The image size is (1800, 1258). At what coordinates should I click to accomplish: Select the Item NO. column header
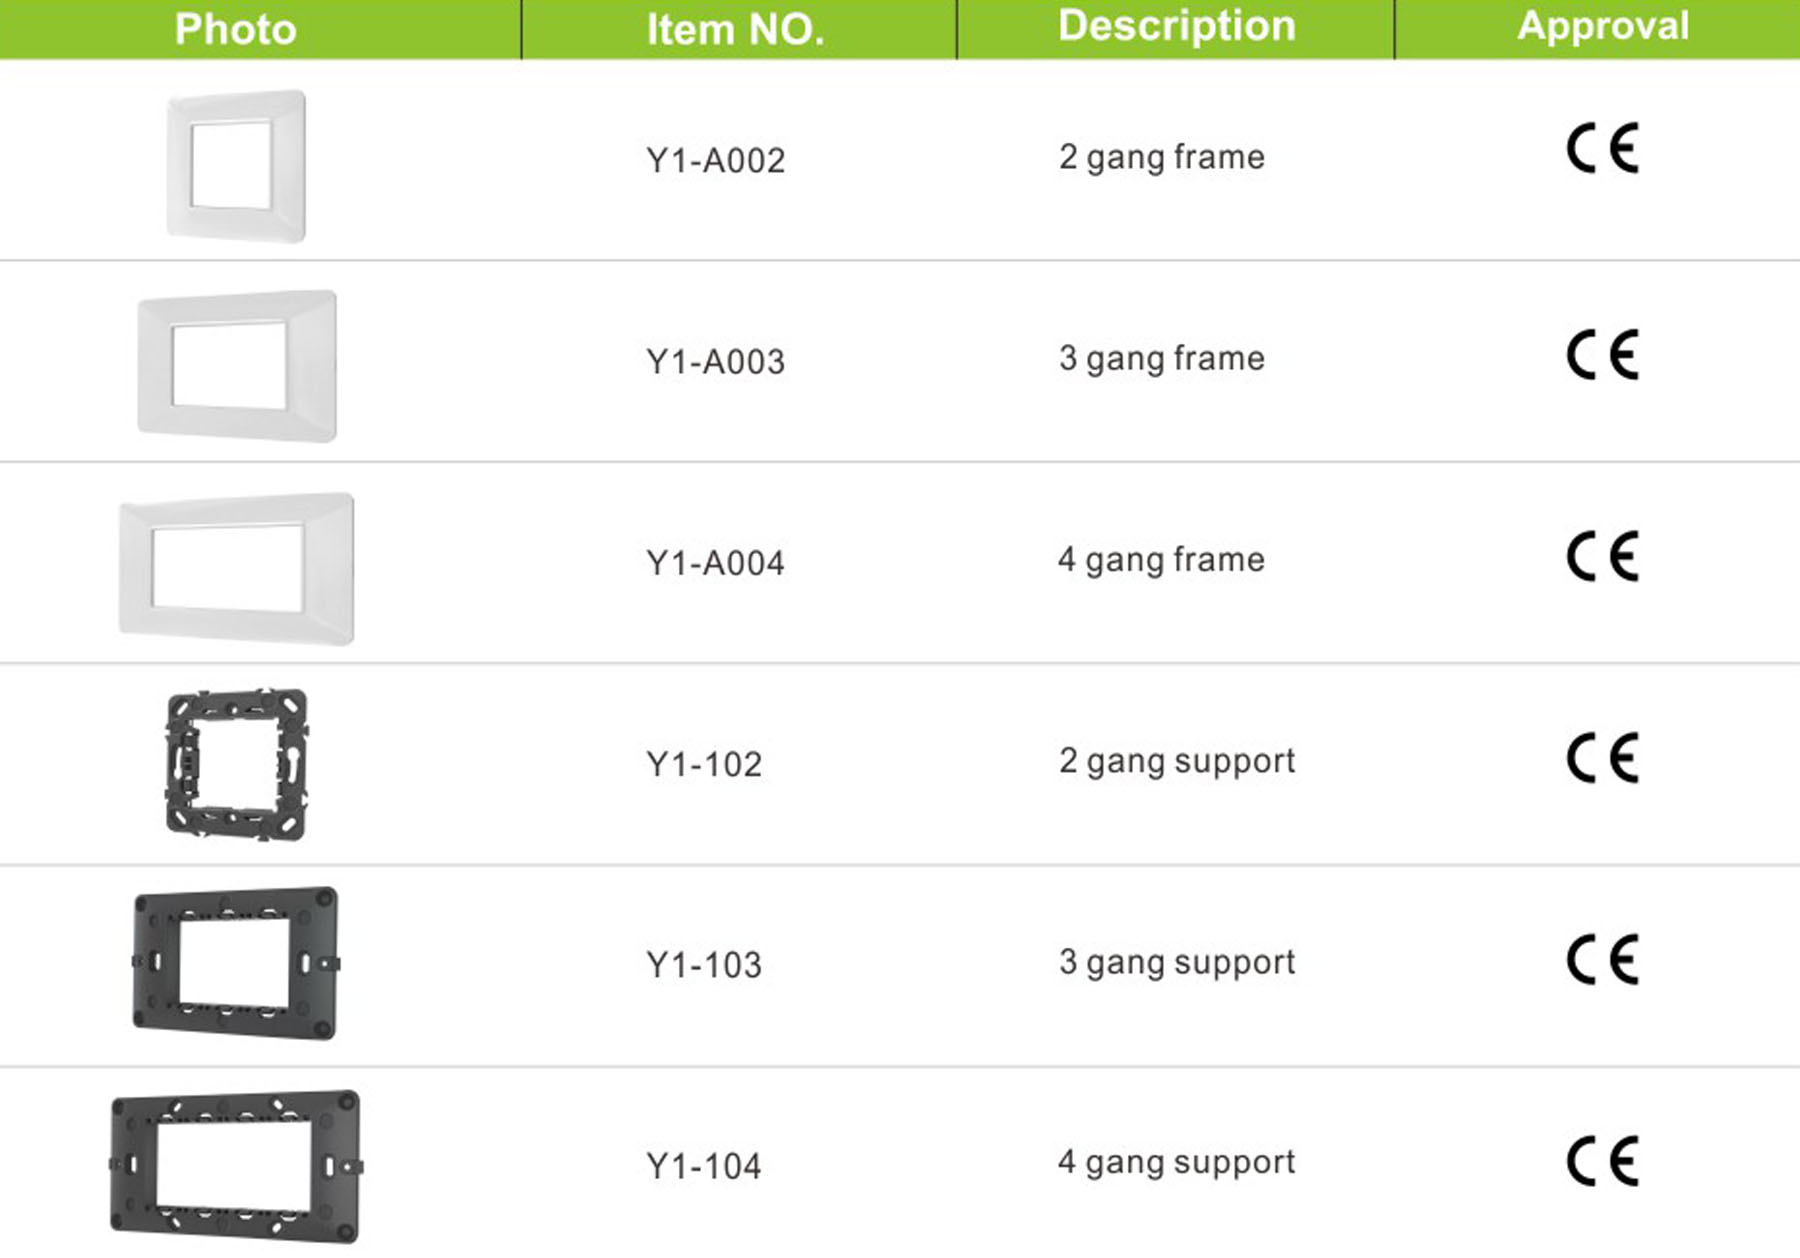click(736, 29)
